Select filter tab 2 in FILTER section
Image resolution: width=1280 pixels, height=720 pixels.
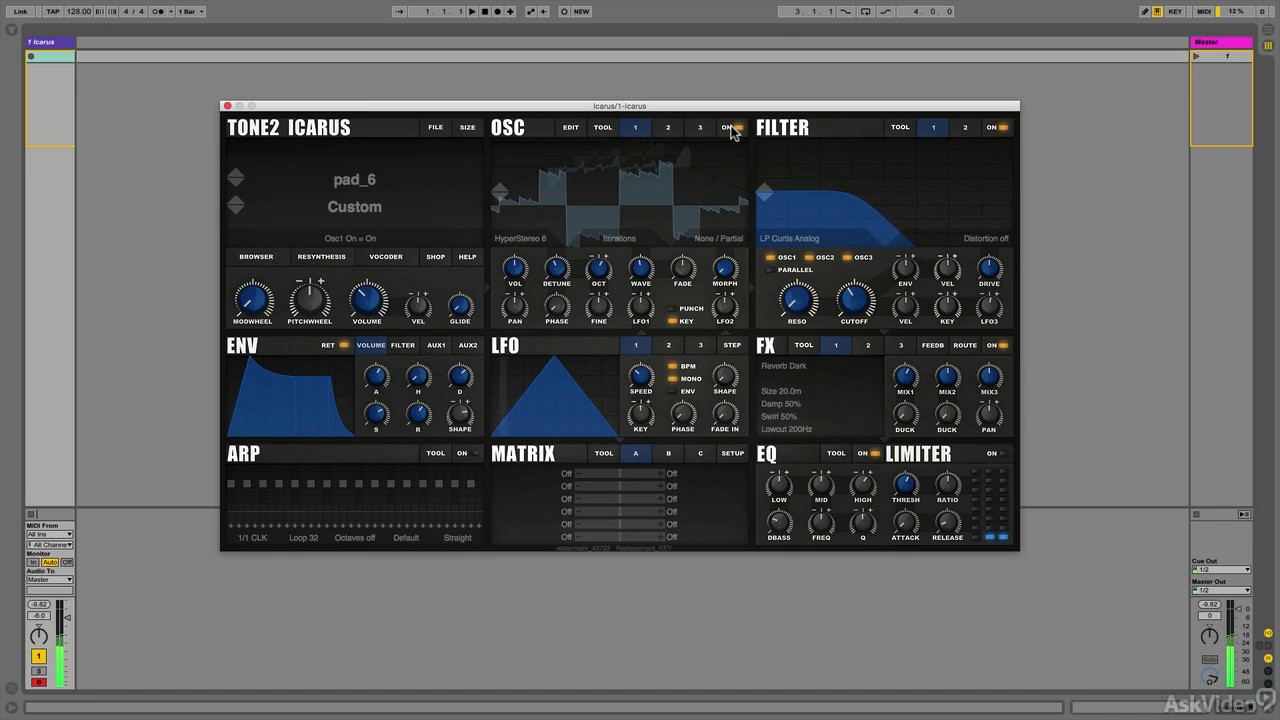(965, 127)
